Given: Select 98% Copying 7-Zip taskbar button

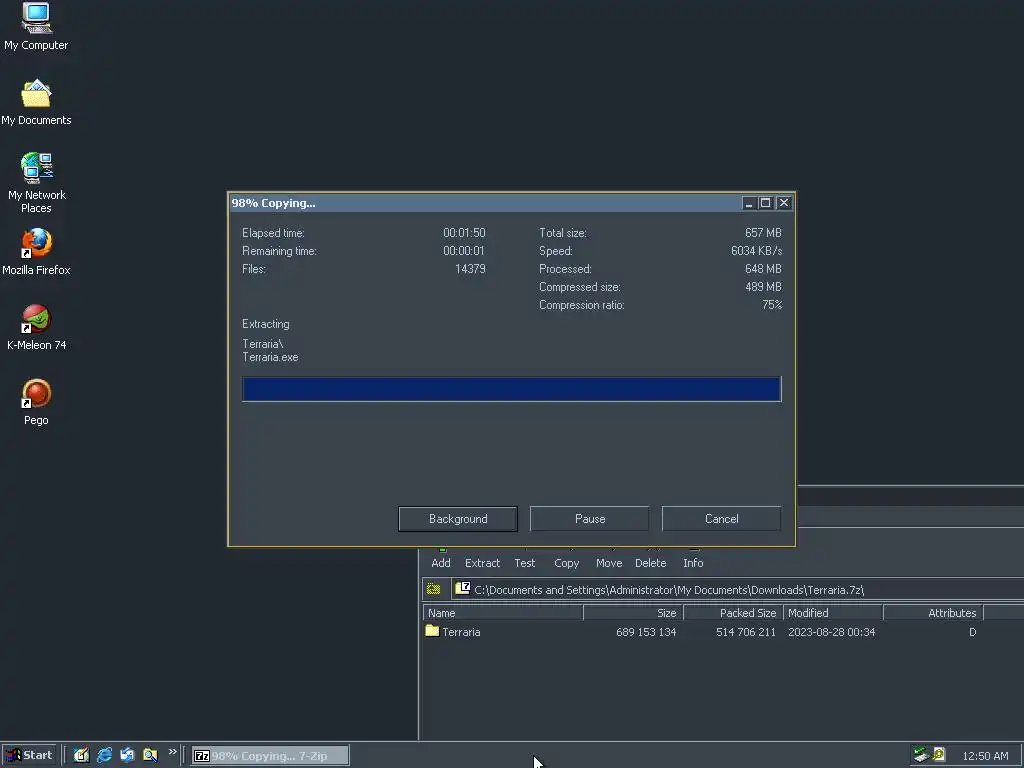Looking at the screenshot, I should point(270,756).
